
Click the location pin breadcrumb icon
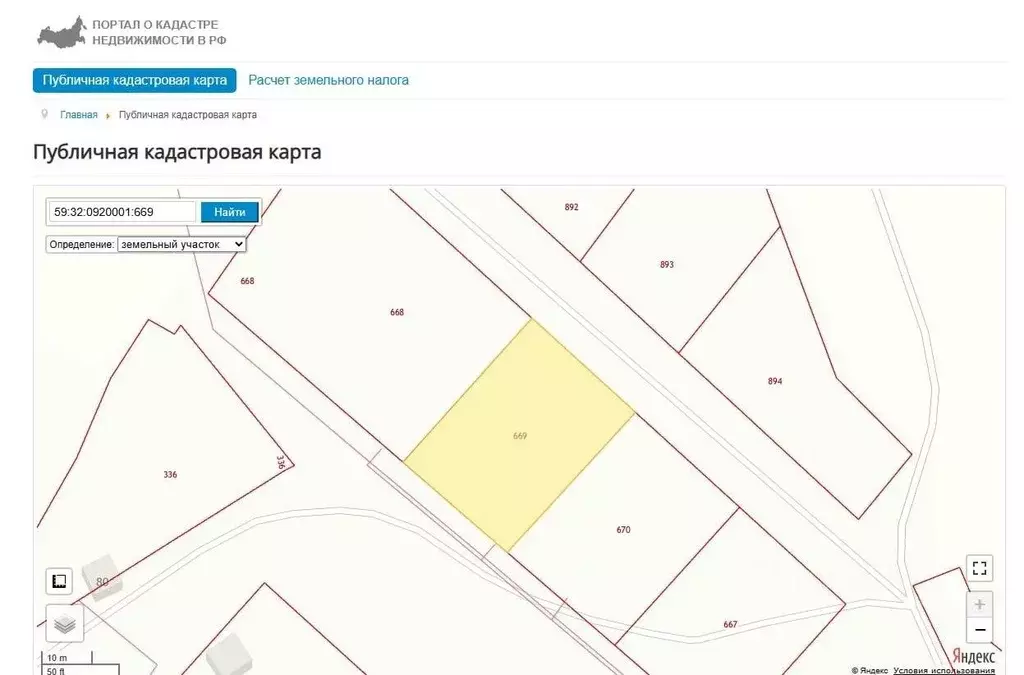click(44, 115)
